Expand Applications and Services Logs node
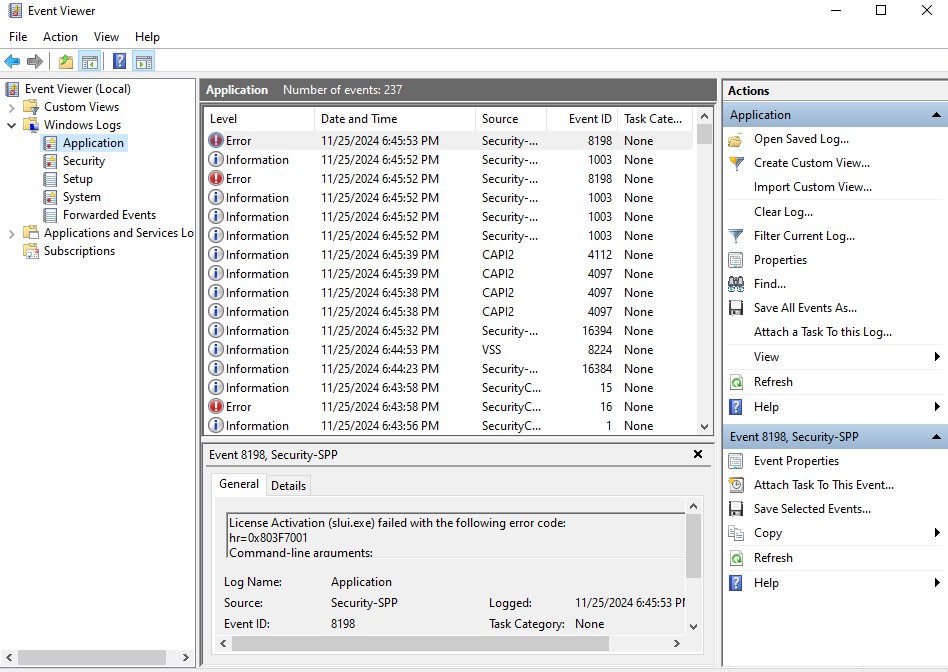This screenshot has width=948, height=672. click(x=11, y=233)
